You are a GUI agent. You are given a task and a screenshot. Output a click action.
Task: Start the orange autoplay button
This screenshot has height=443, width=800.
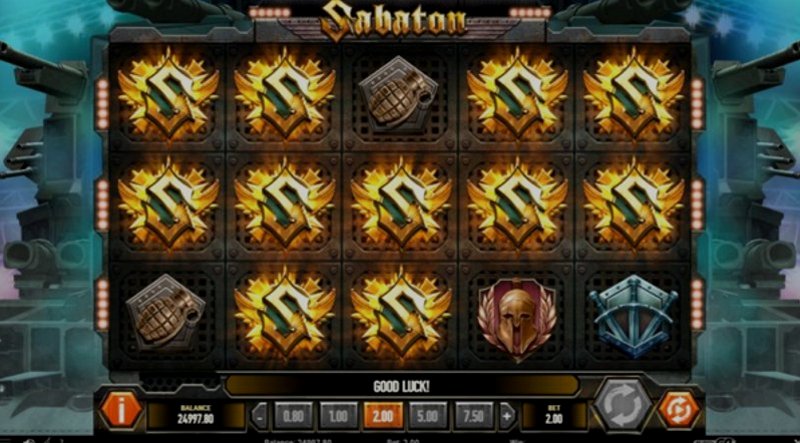click(679, 409)
